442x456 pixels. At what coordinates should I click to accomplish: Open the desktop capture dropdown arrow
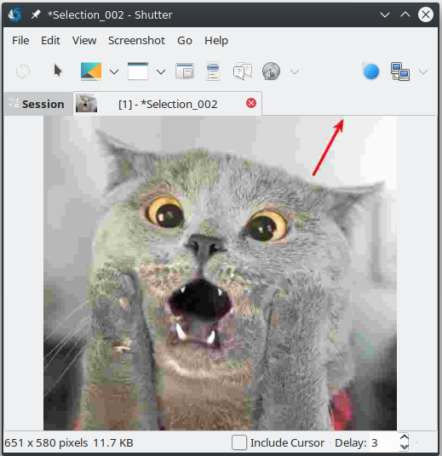pyautogui.click(x=114, y=72)
